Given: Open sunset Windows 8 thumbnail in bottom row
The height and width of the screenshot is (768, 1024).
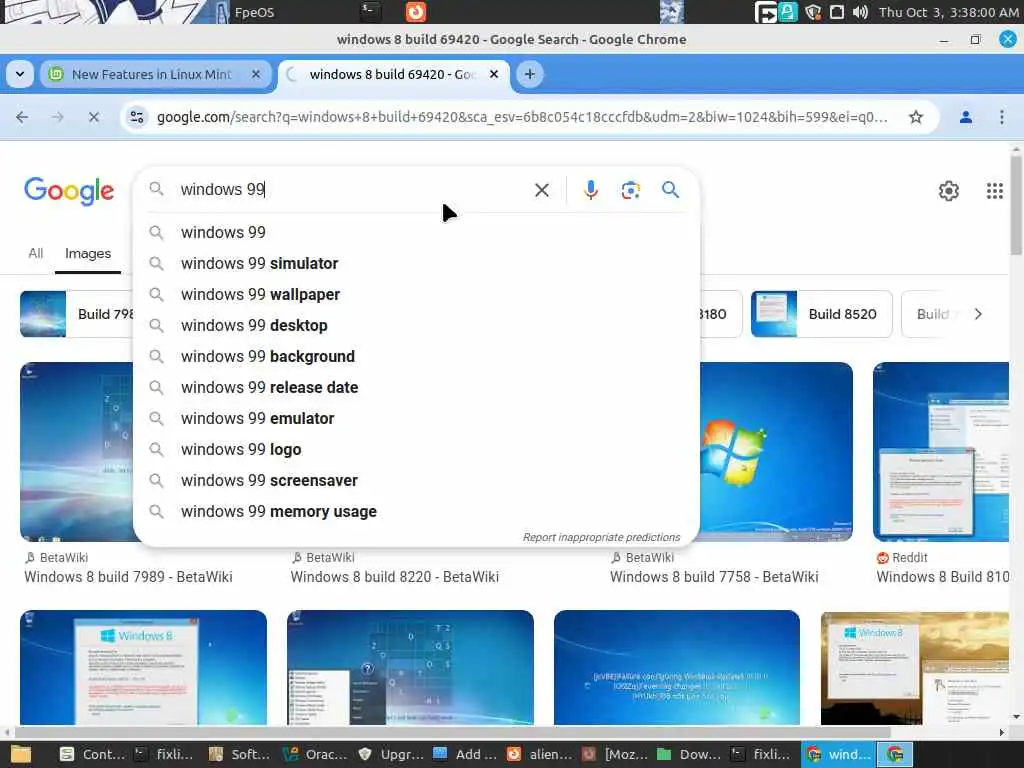Looking at the screenshot, I should pos(915,667).
